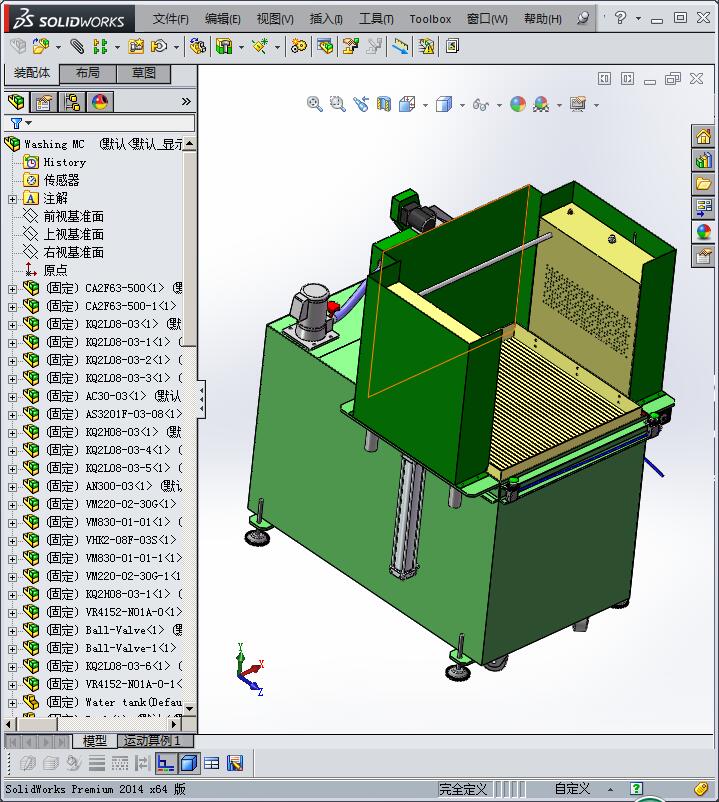
Task: Open the 文件(F) menu
Action: click(x=170, y=19)
